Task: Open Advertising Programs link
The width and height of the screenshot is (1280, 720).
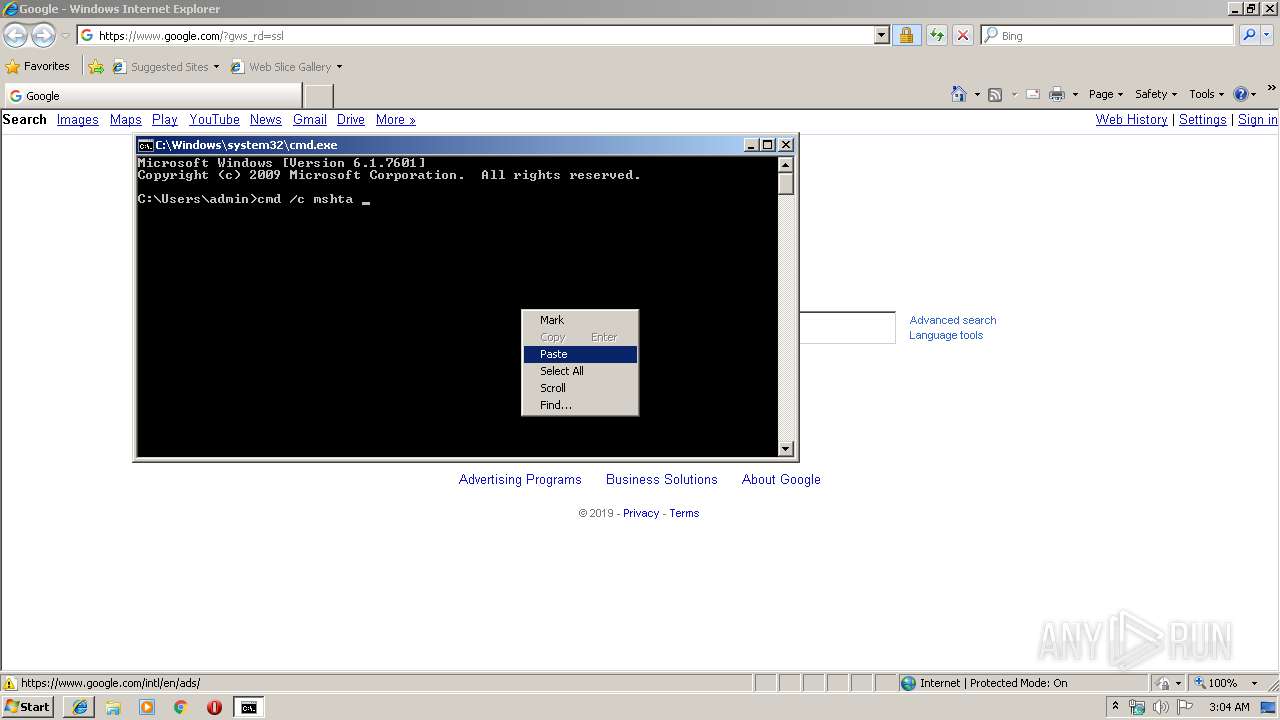Action: 520,479
